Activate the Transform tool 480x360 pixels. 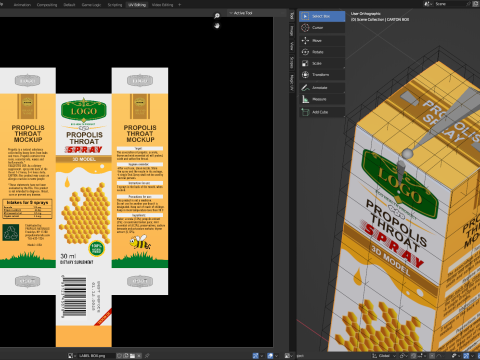point(322,75)
